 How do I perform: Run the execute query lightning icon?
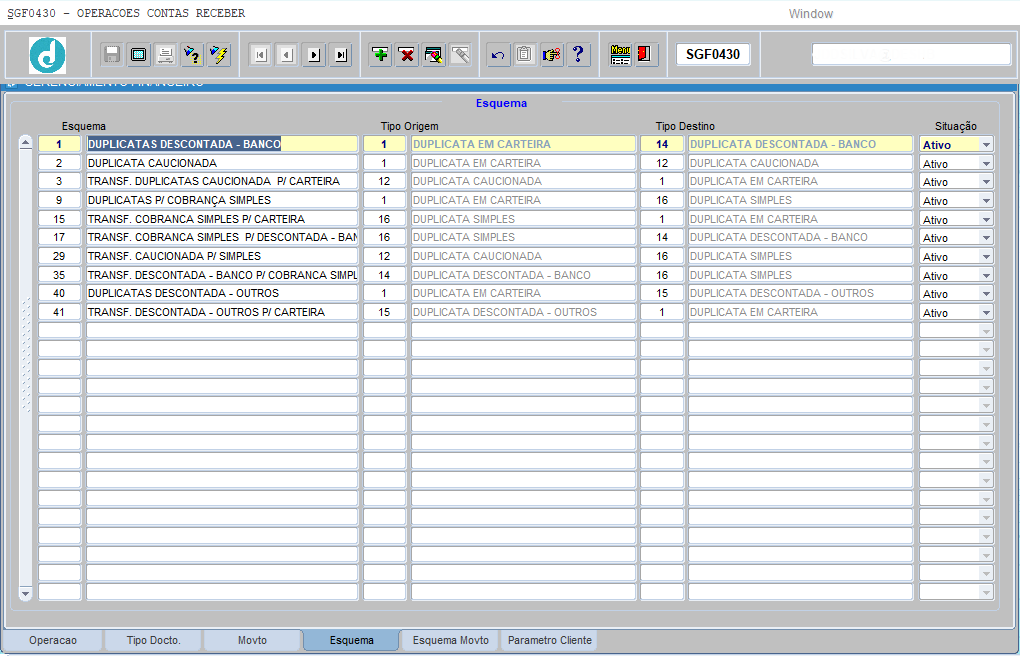pyautogui.click(x=219, y=55)
